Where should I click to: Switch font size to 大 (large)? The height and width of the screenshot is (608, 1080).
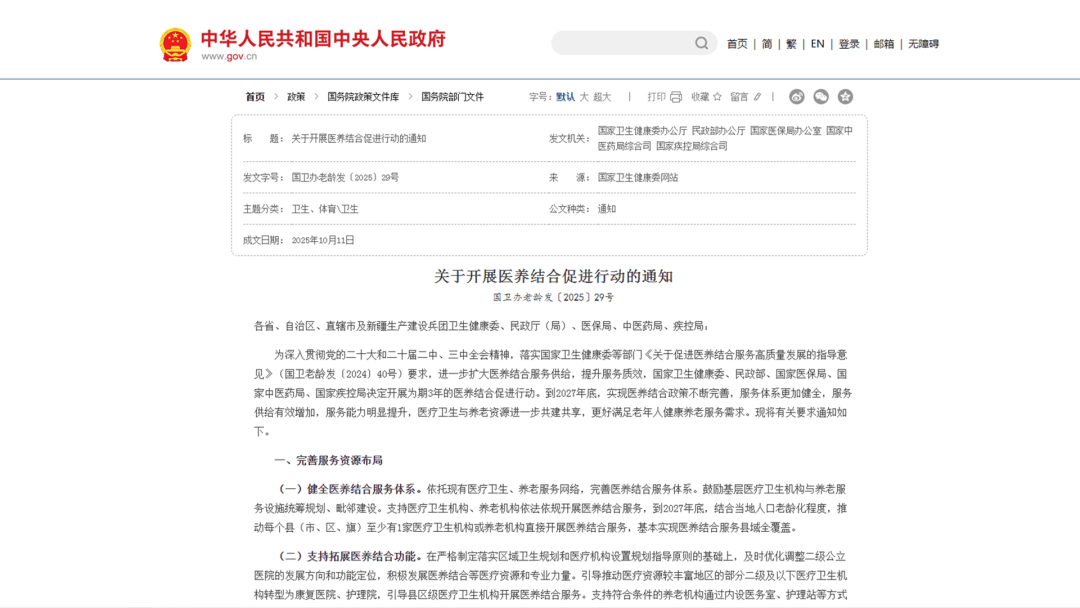pyautogui.click(x=584, y=97)
